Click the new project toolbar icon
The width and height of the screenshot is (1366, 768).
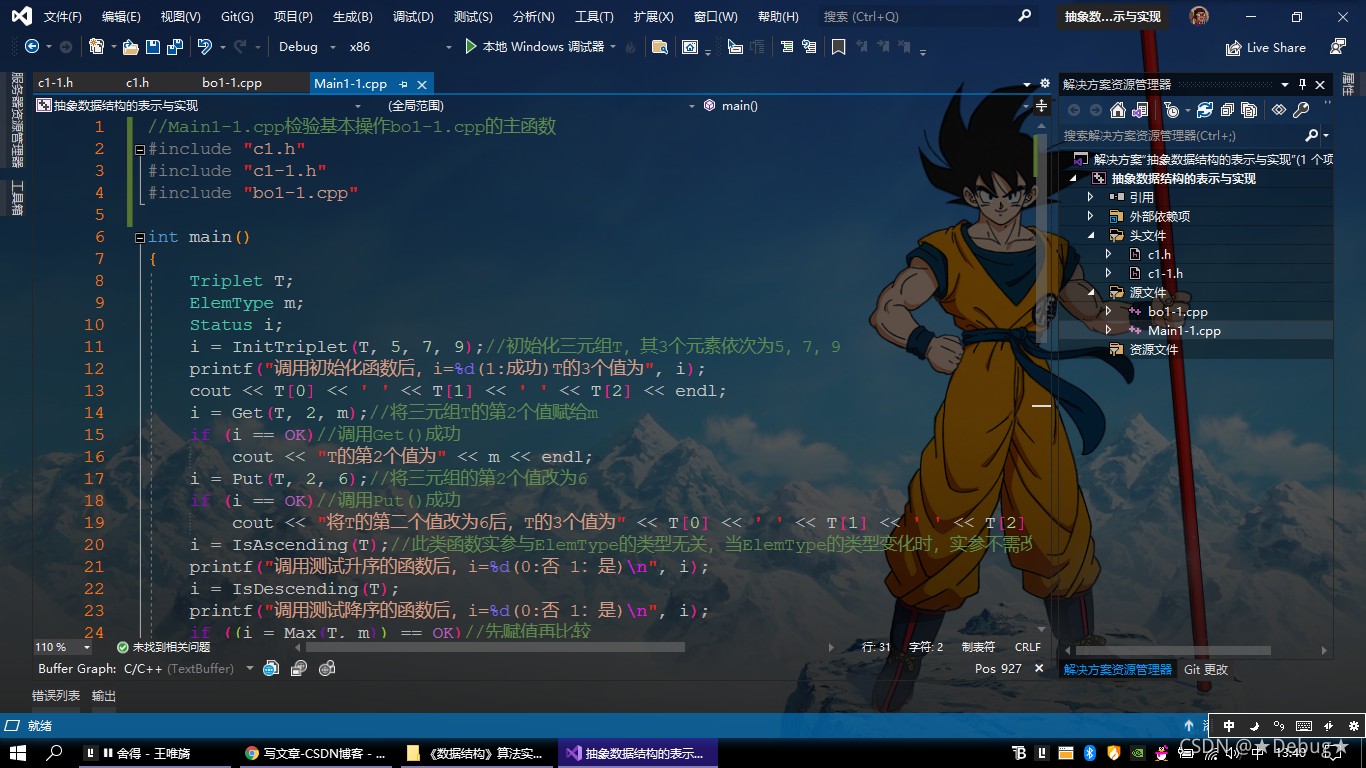(96, 46)
